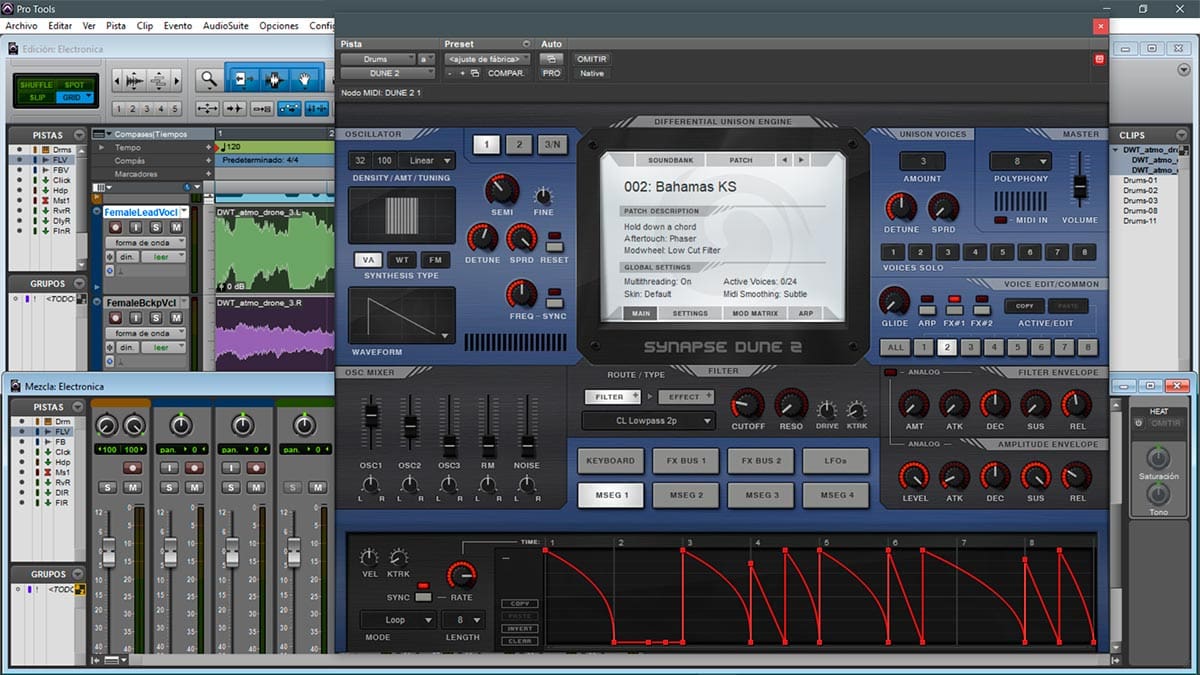Click the filter RESO knob
The height and width of the screenshot is (675, 1200).
[x=791, y=404]
